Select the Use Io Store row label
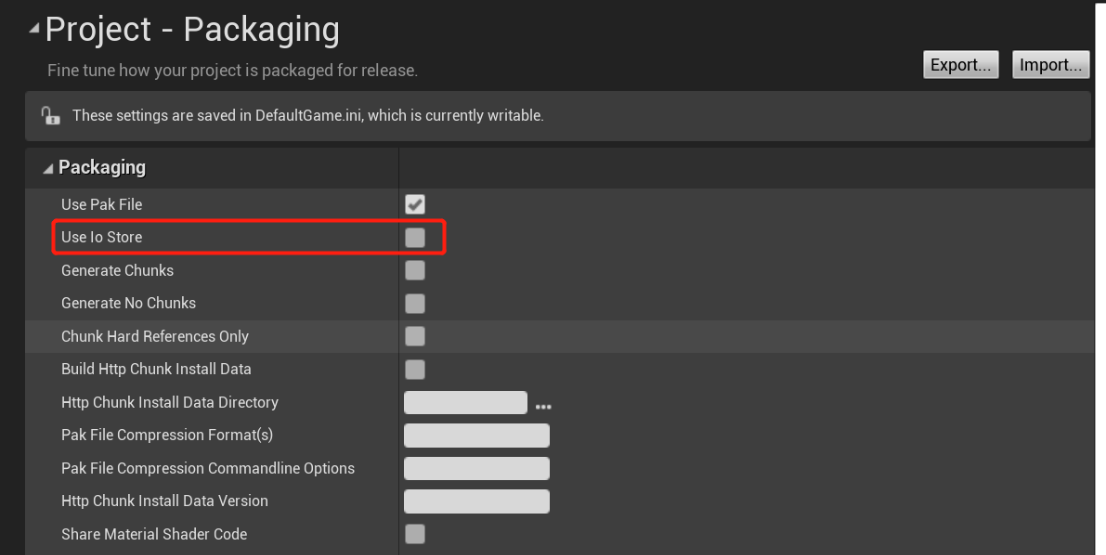 (101, 237)
